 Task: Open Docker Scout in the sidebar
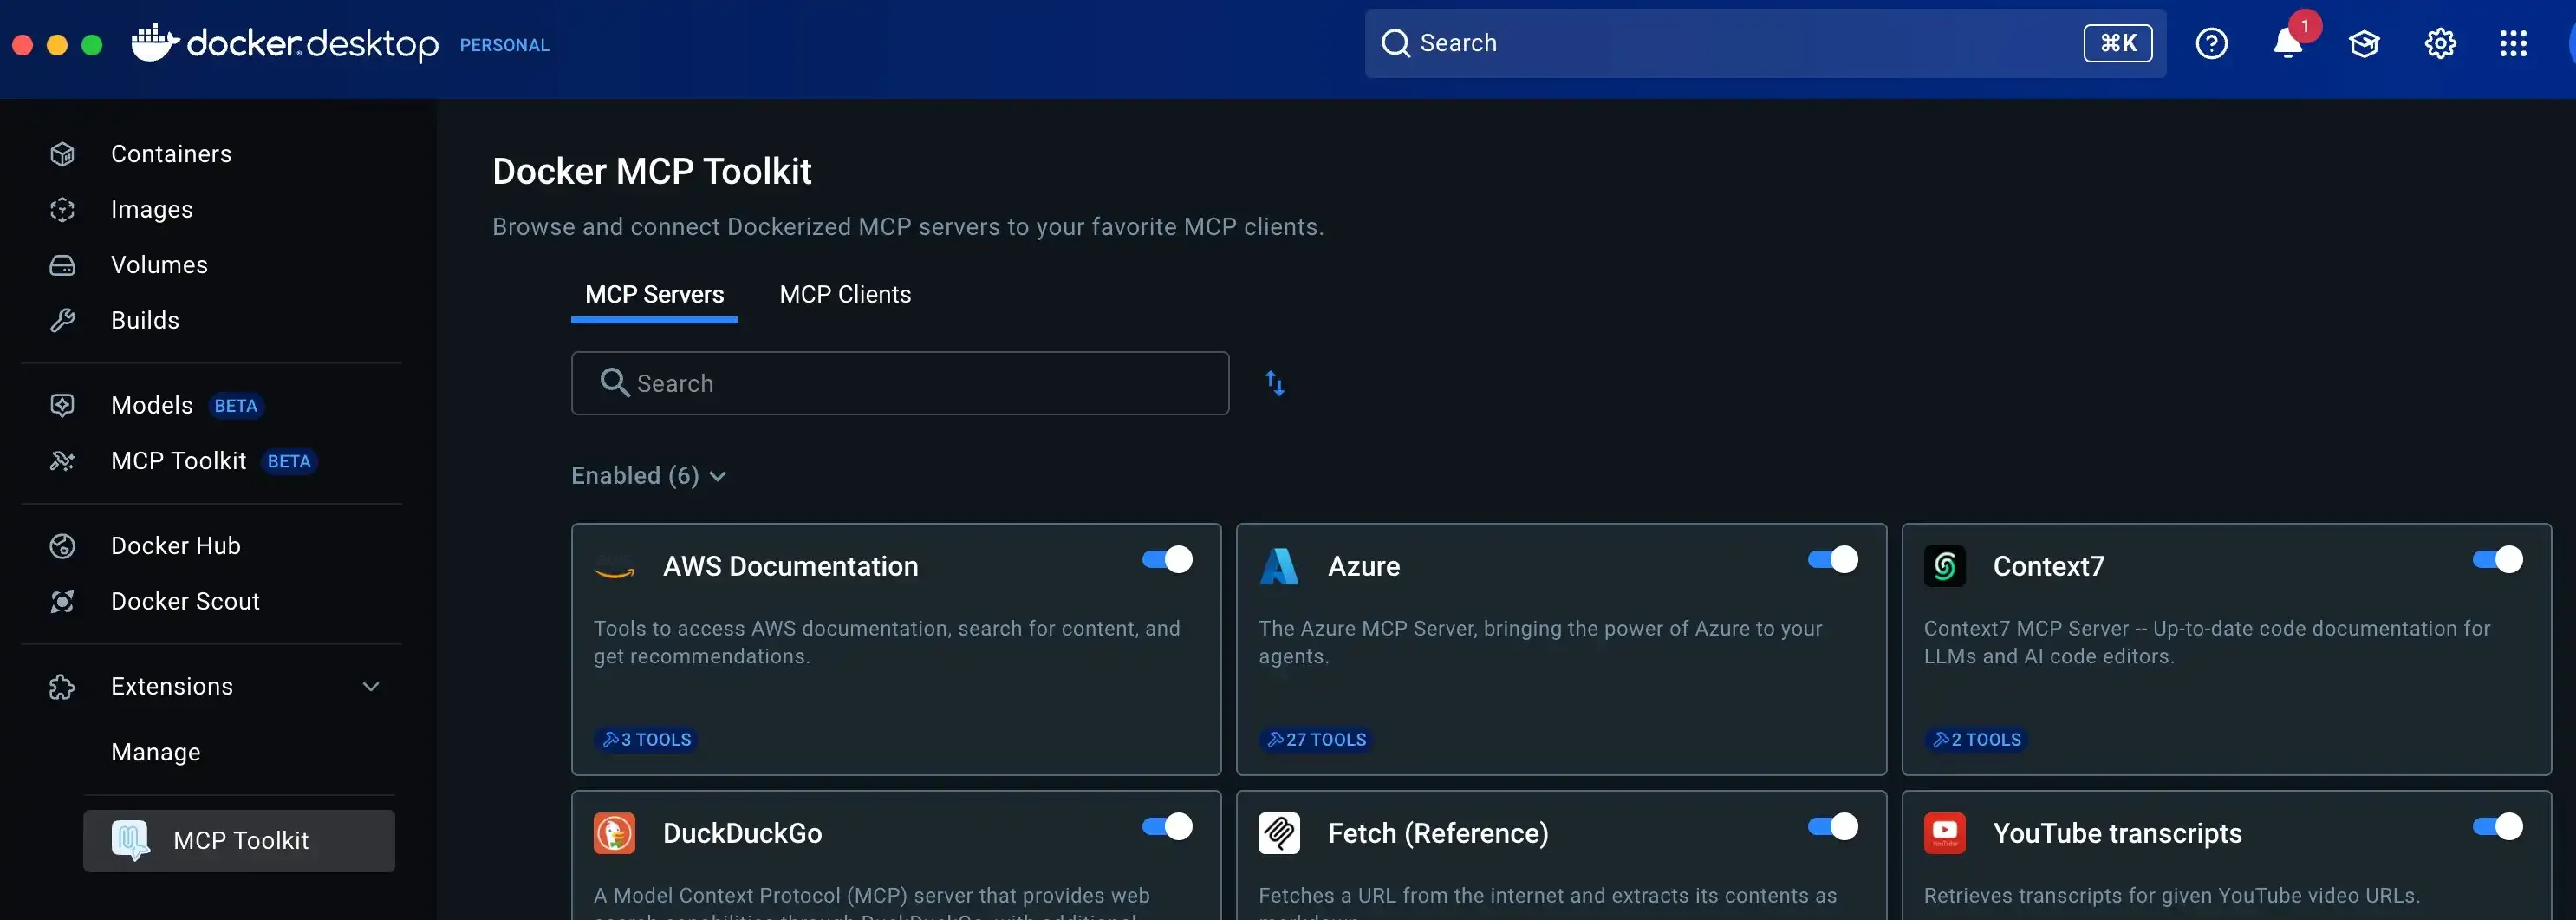[185, 601]
